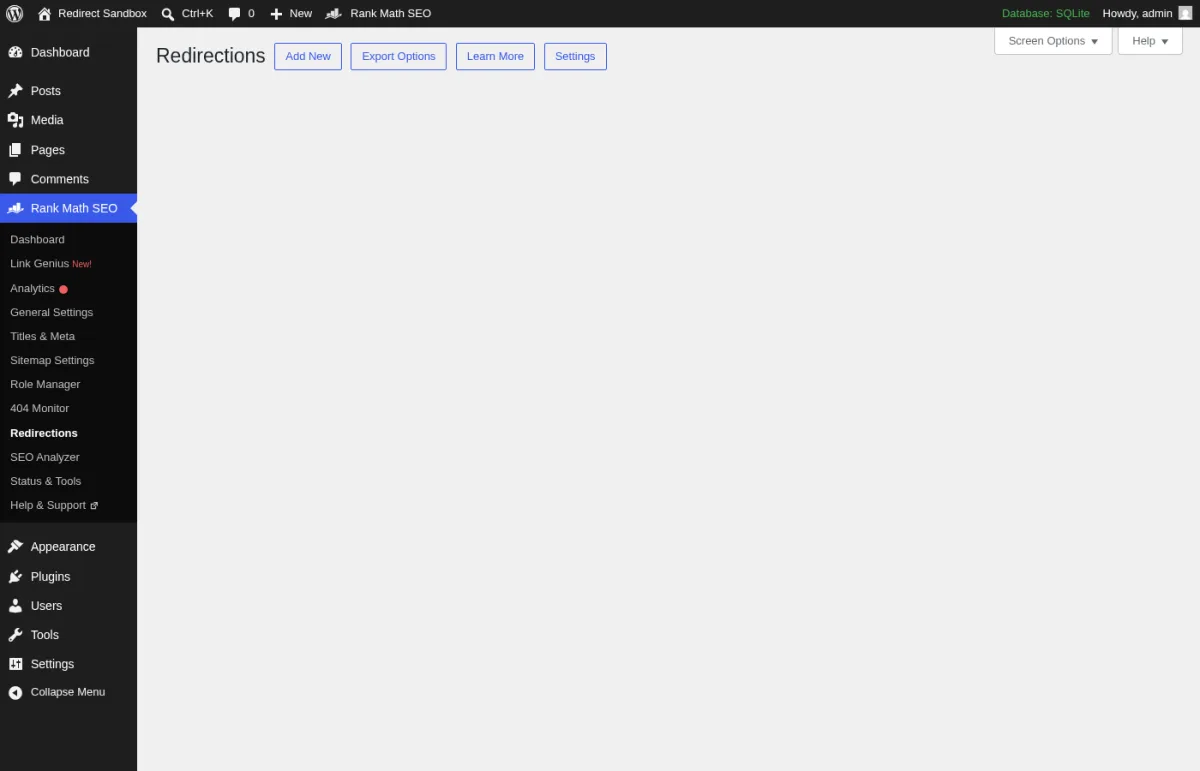Click the Learn More button
The width and height of the screenshot is (1200, 771).
[495, 56]
